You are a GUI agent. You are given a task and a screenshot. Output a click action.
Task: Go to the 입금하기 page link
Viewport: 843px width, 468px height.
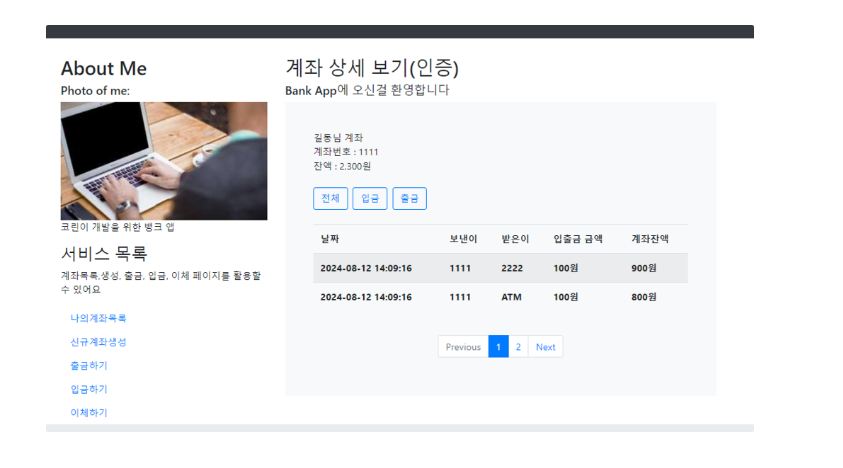(x=89, y=389)
